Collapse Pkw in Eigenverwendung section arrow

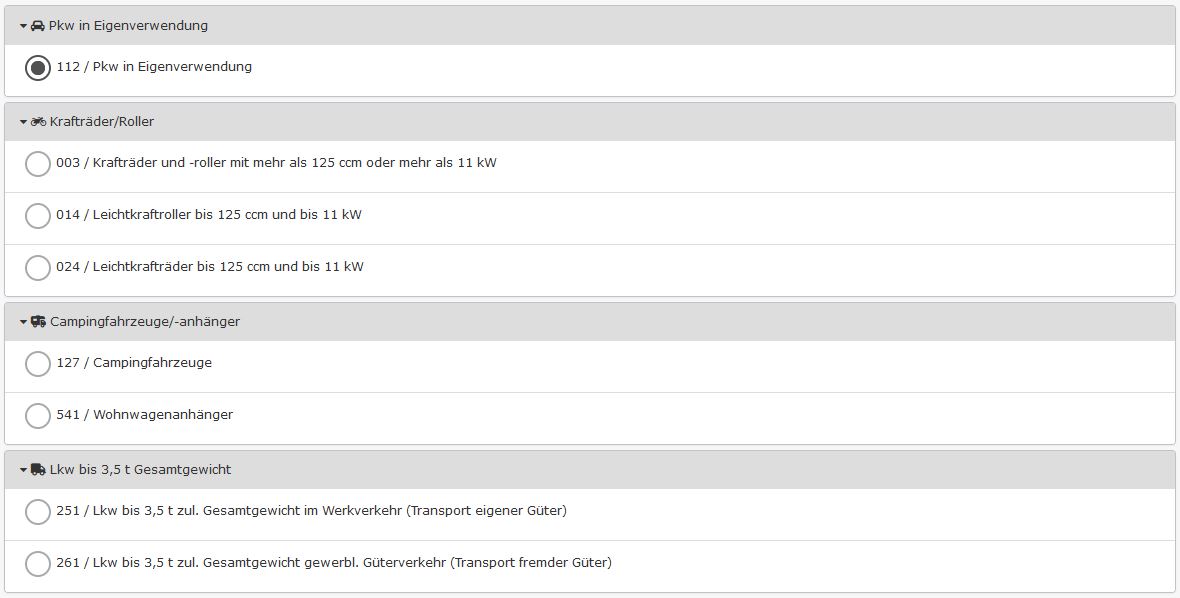click(x=23, y=26)
